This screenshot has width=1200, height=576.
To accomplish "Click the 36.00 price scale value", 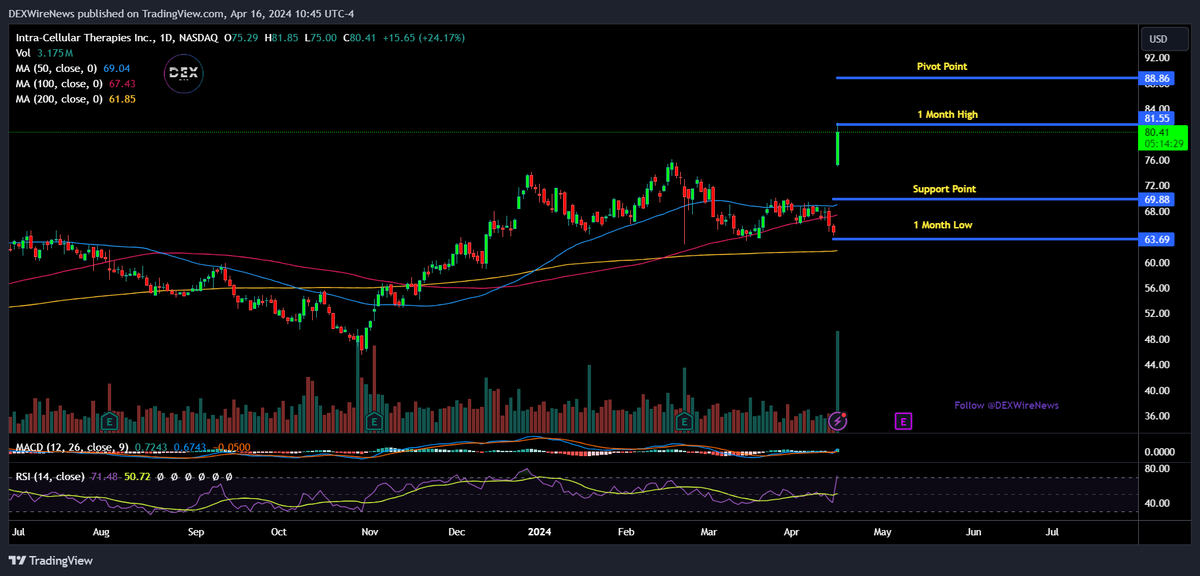I will click(x=1157, y=416).
